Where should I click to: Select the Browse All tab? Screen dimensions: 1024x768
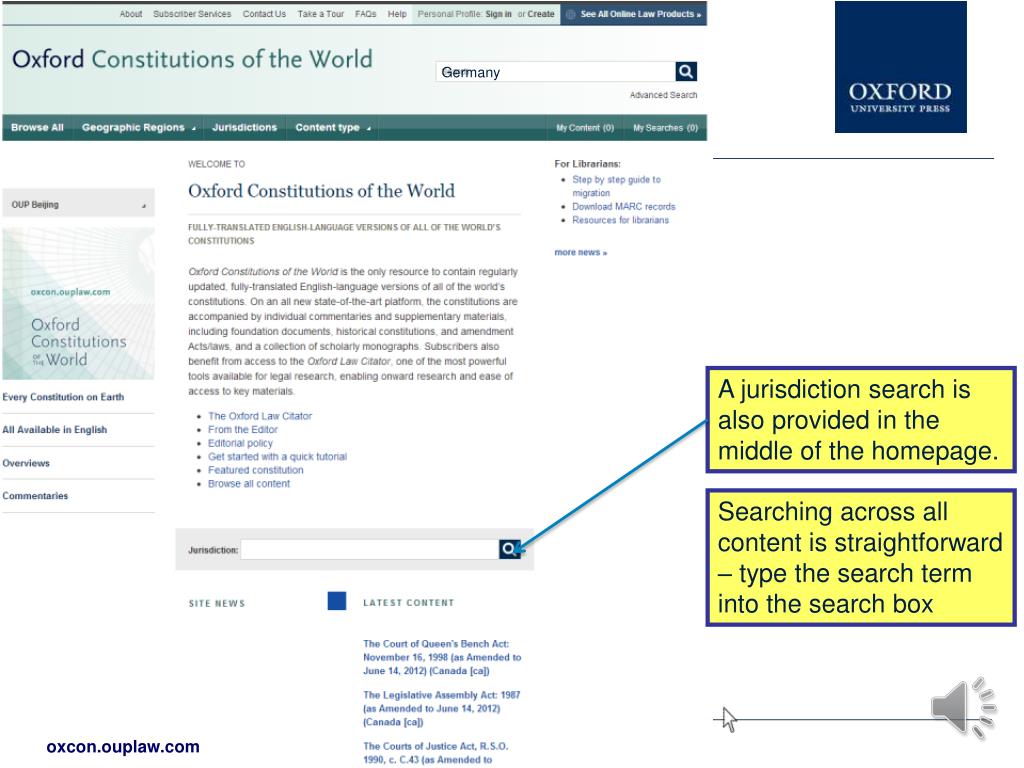37,127
